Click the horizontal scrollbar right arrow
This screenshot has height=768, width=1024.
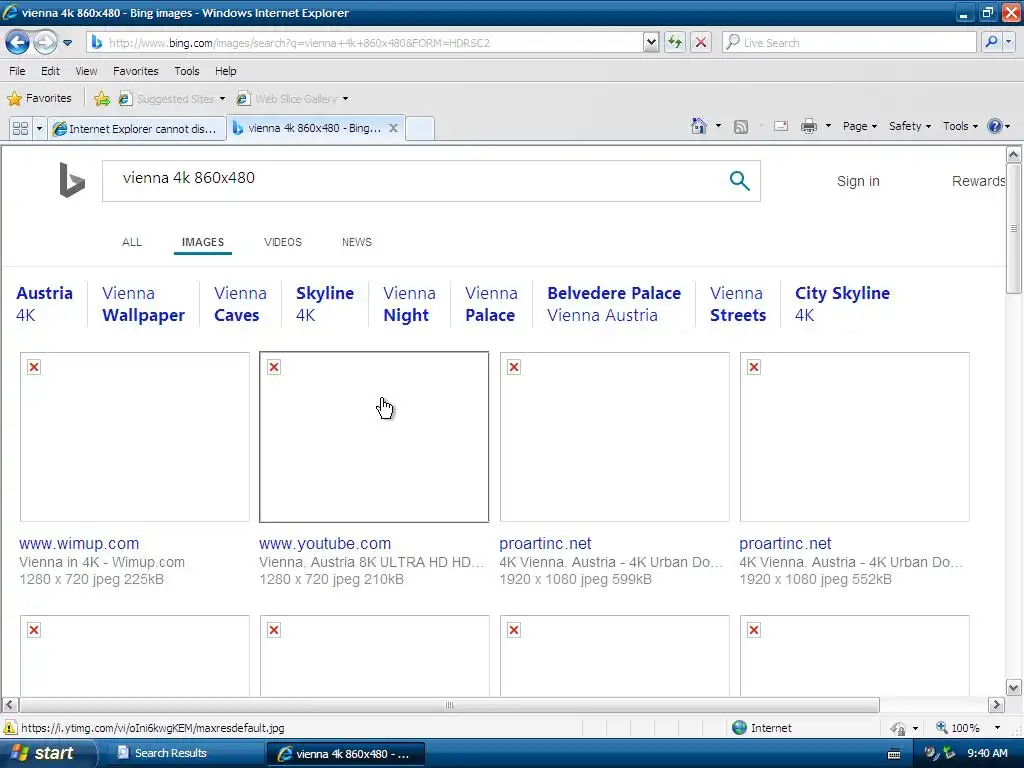tap(996, 705)
